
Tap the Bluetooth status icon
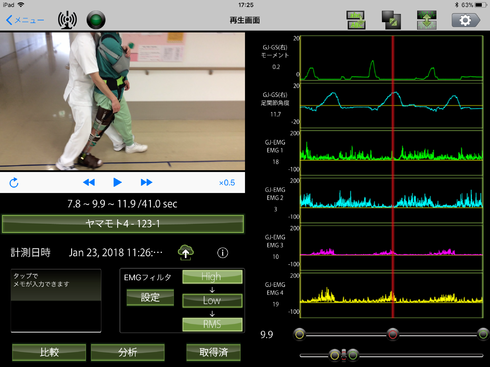457,5
